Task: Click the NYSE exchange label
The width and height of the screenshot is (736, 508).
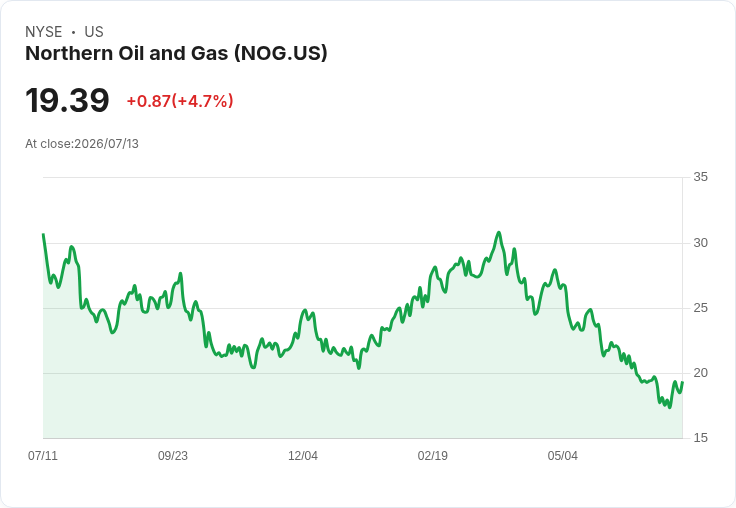Action: pyautogui.click(x=44, y=32)
